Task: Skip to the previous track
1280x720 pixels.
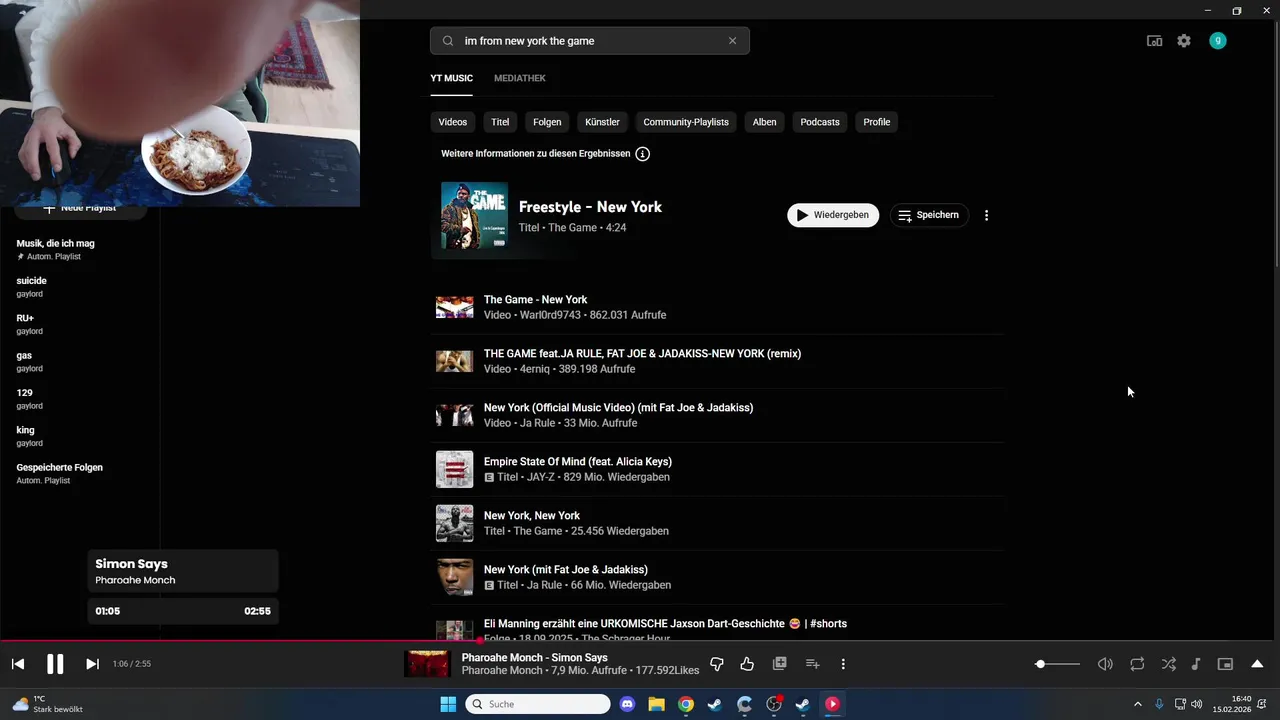Action: point(18,664)
